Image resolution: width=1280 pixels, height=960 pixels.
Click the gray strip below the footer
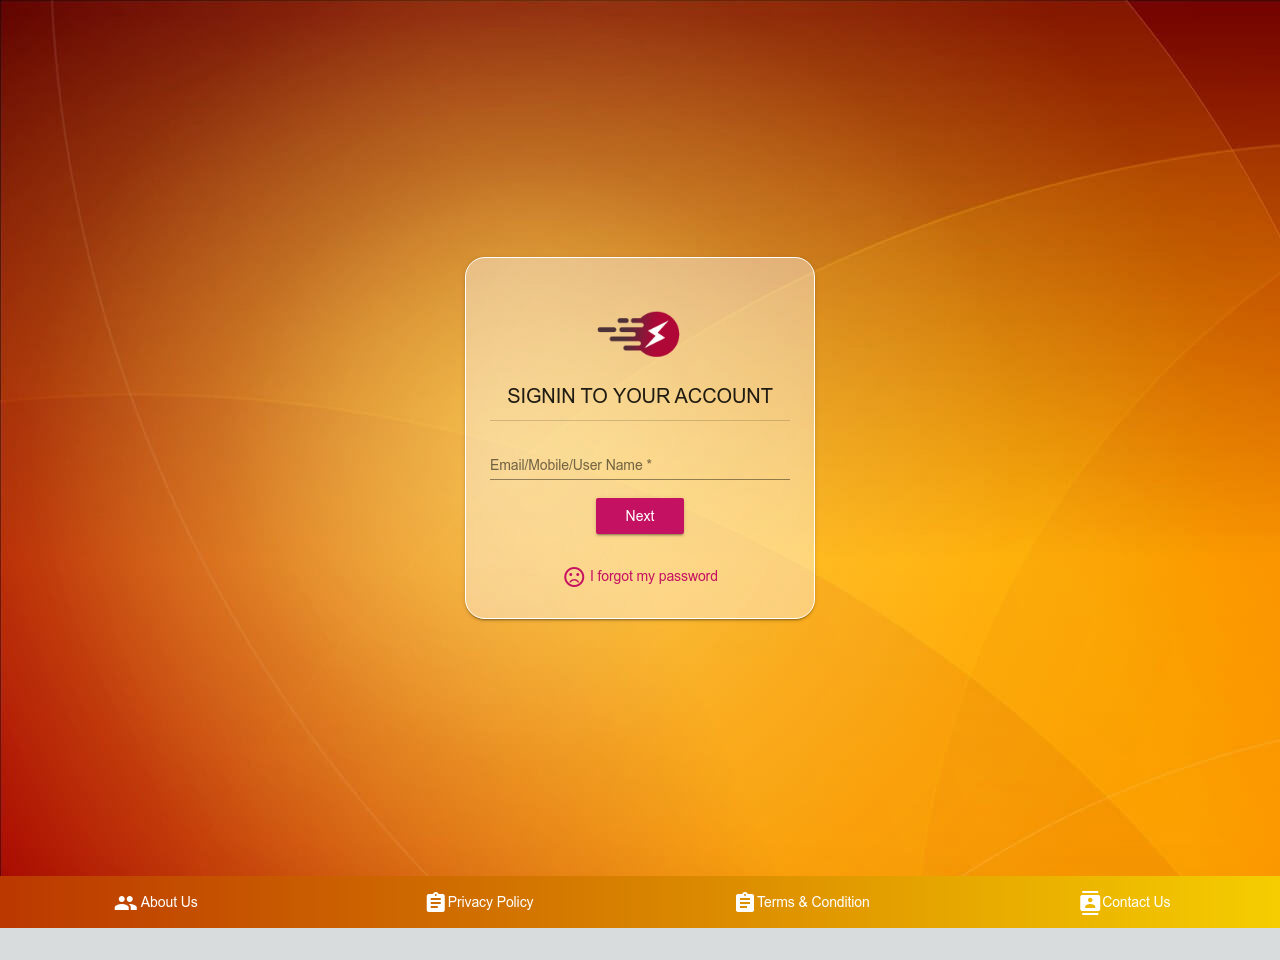tap(640, 944)
